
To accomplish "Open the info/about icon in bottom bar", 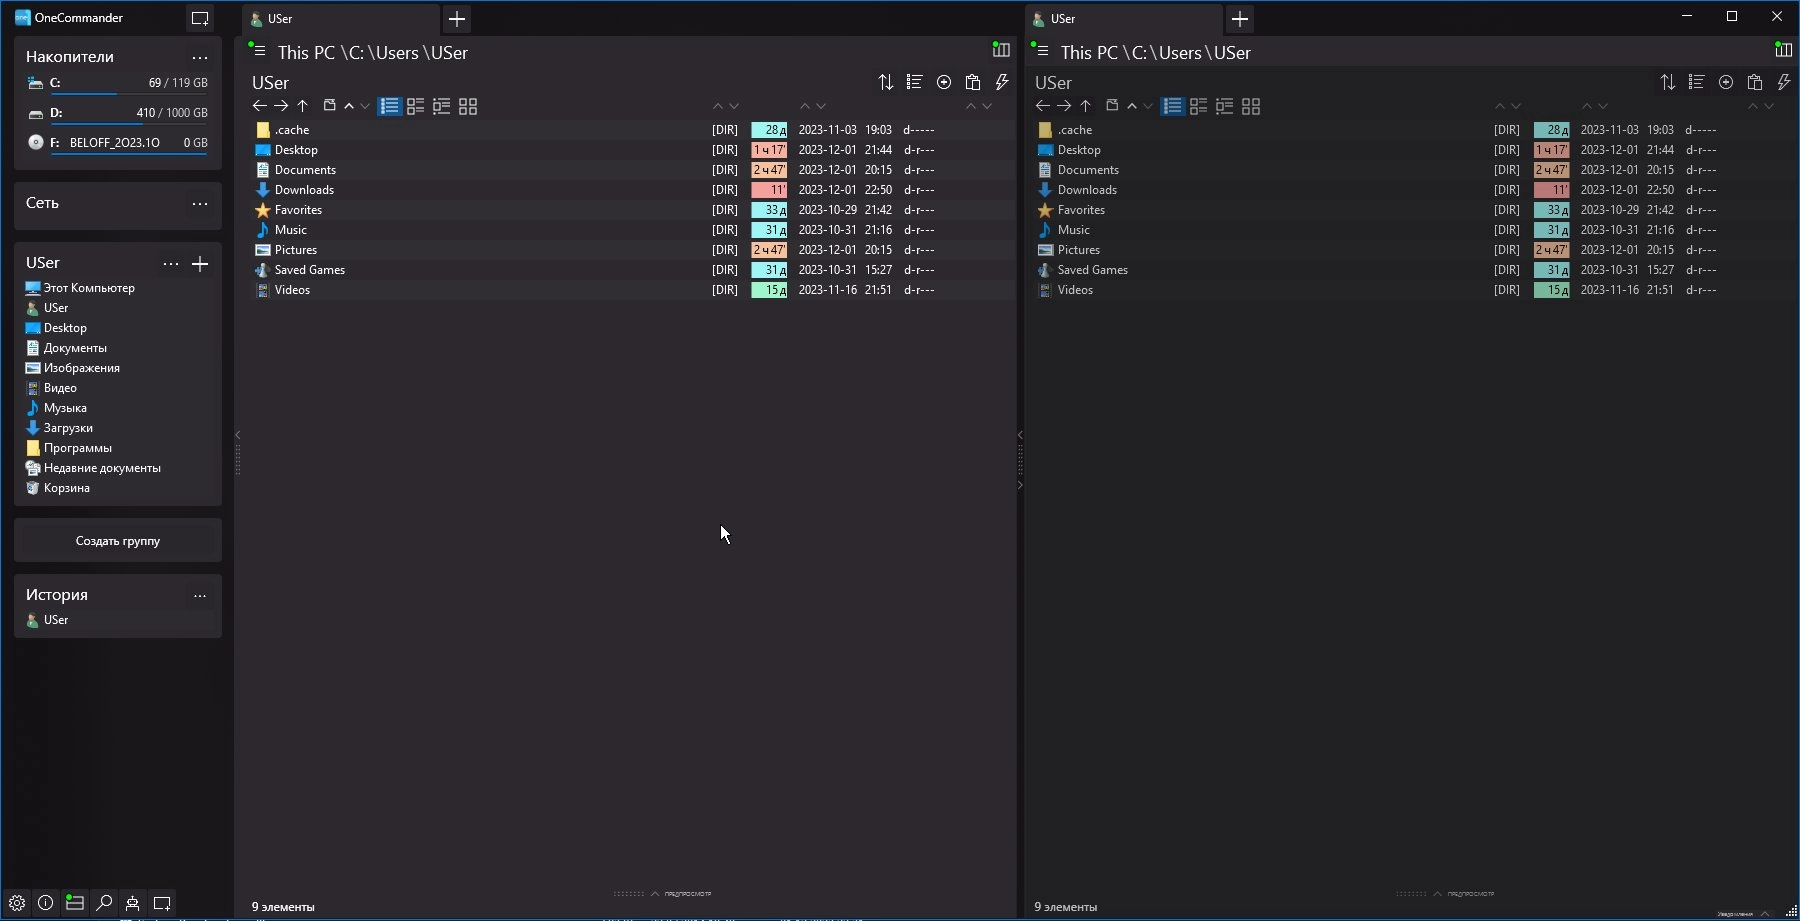I will coord(46,902).
